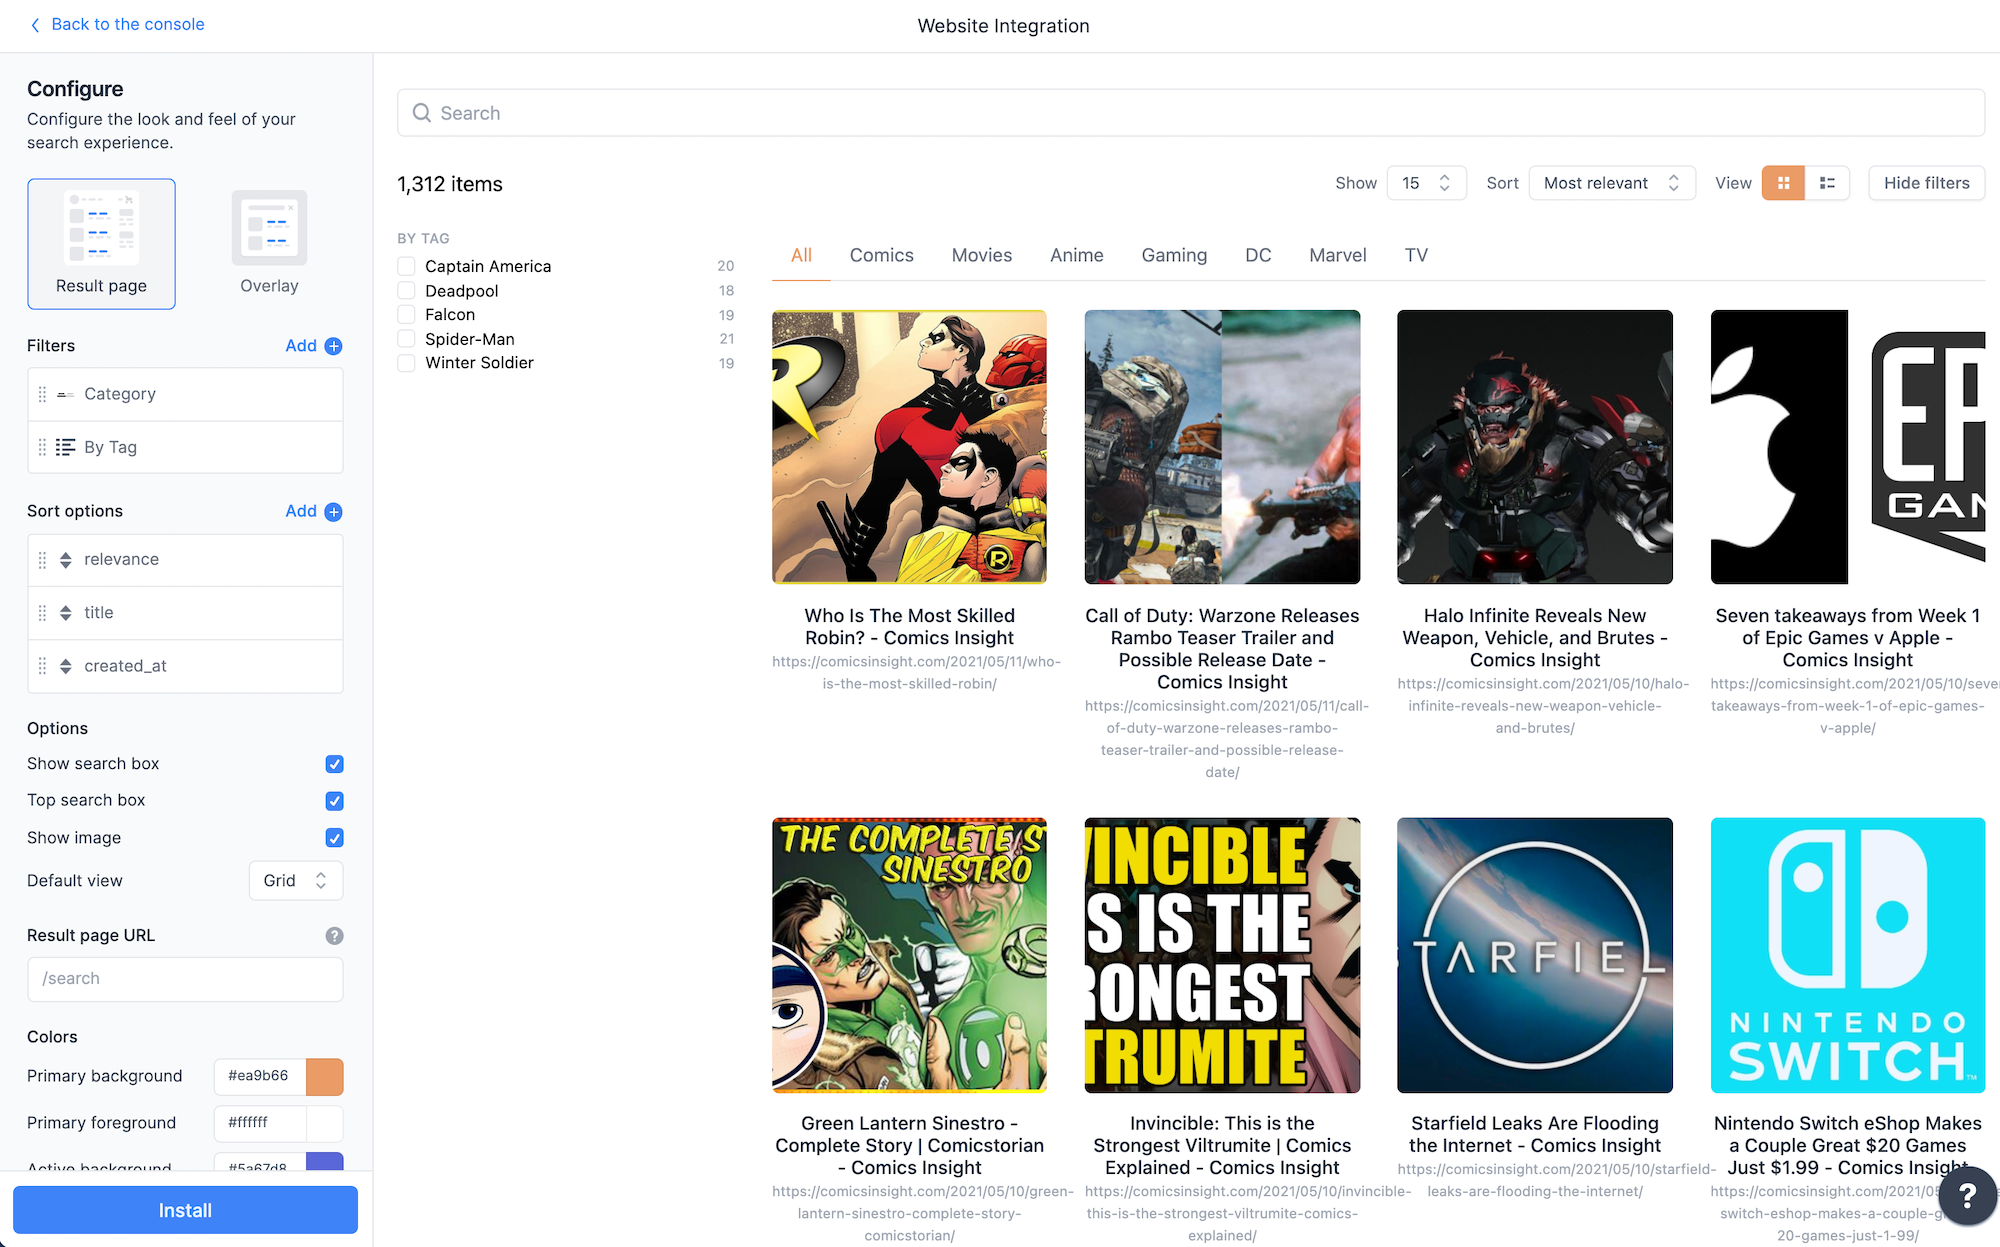
Task: Click the sort arrows icon beside relevance
Action: tap(65, 560)
